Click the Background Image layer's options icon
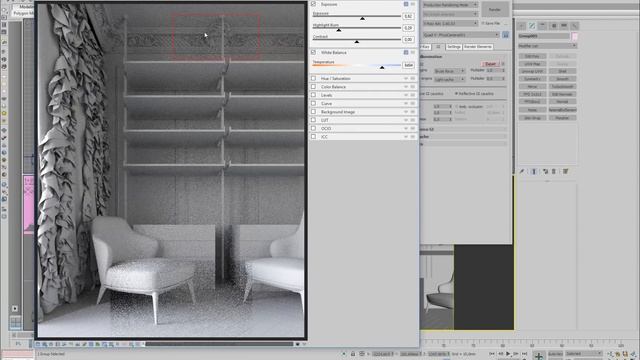 [x=413, y=112]
